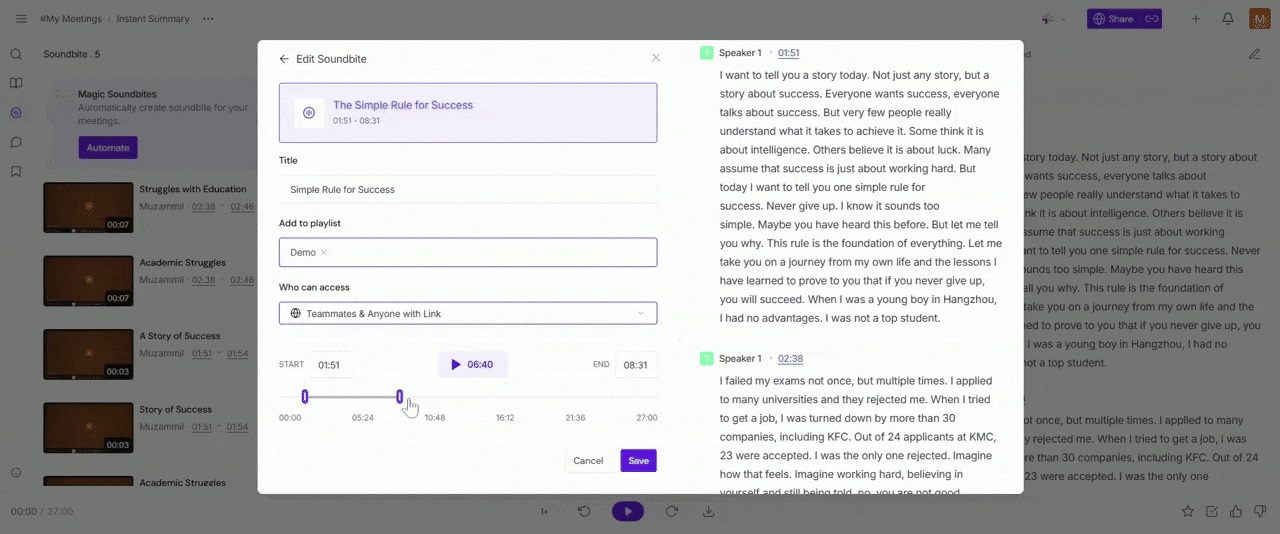The image size is (1280, 534).
Task: Open Story of Success soundbite thumbnail
Action: coord(88,427)
